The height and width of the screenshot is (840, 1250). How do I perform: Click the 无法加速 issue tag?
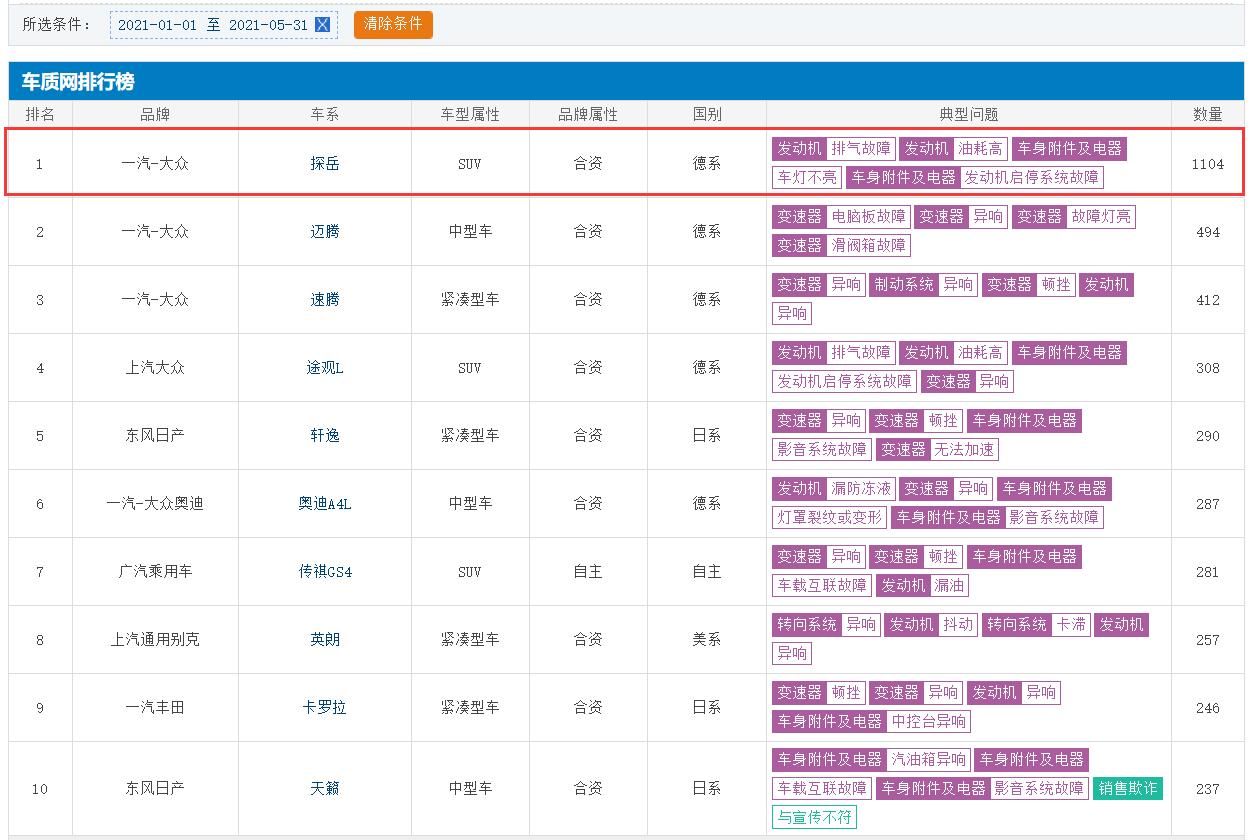(964, 450)
